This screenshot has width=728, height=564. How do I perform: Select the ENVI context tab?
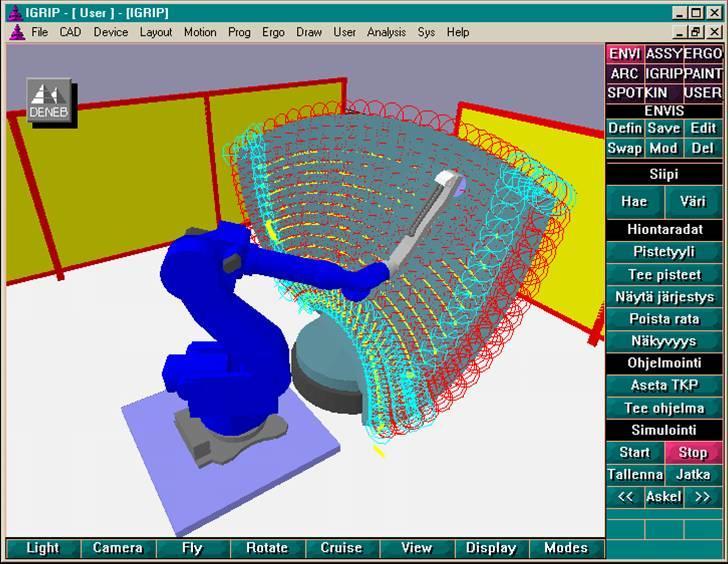[625, 54]
